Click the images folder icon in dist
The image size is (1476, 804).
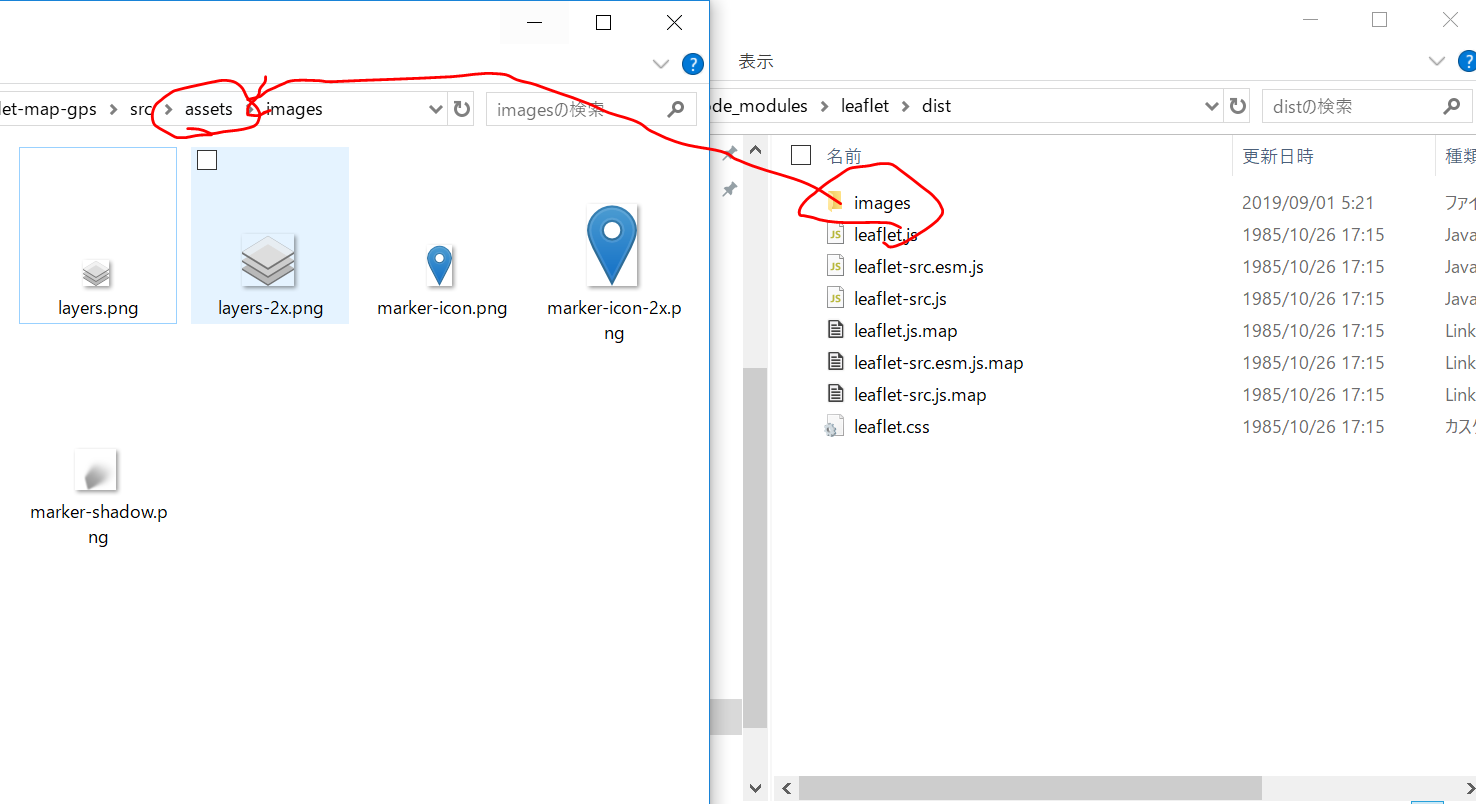click(x=834, y=203)
